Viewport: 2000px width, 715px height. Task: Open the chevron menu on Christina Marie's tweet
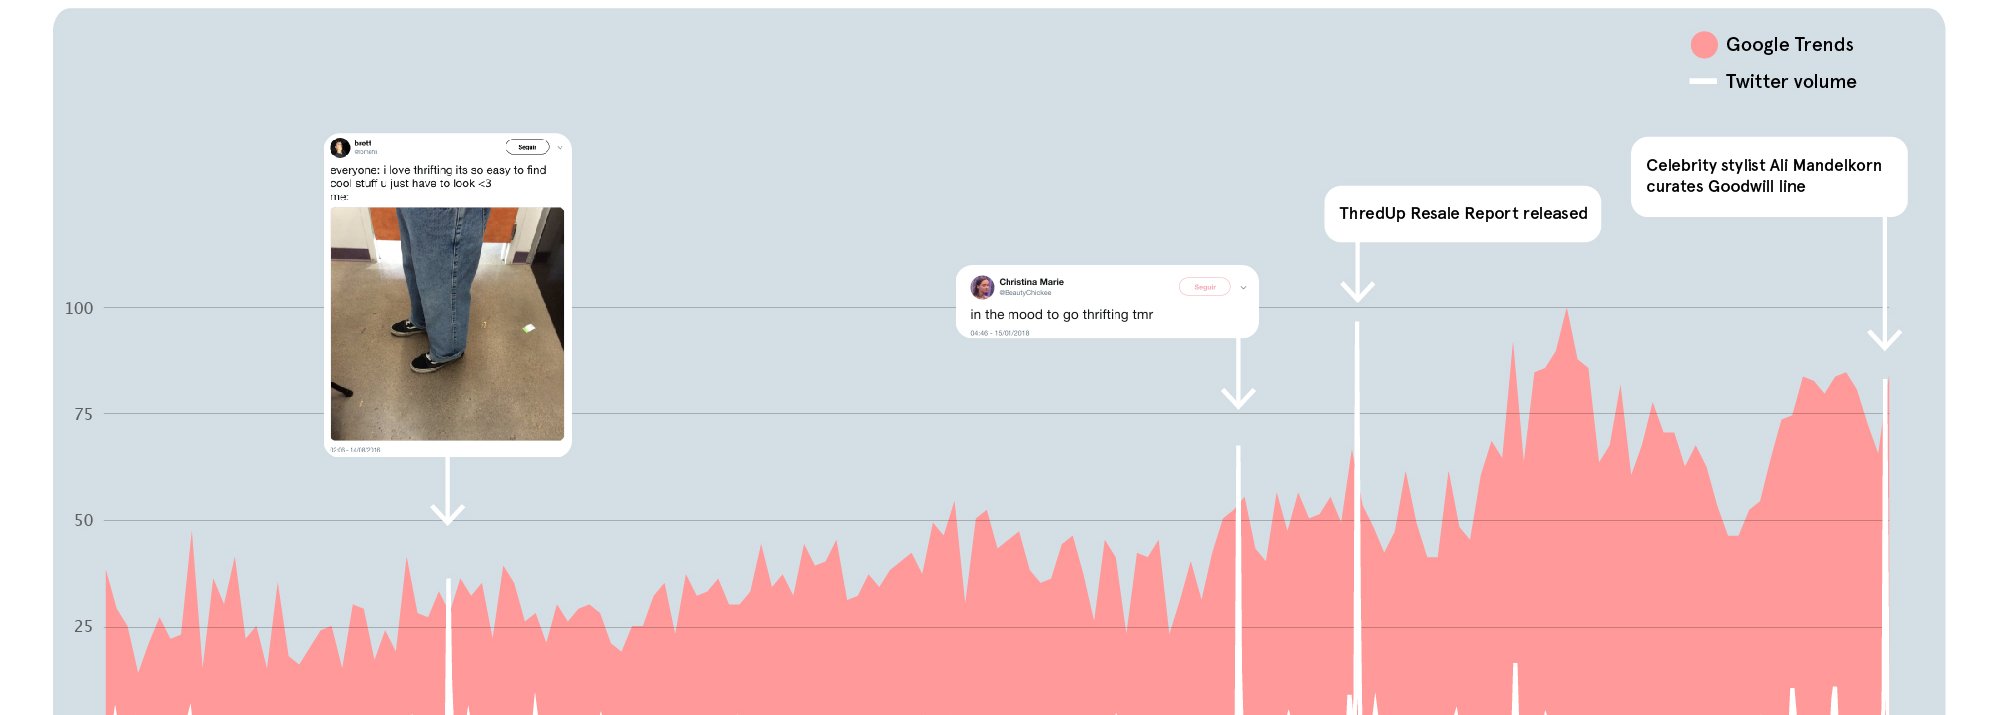click(1243, 287)
